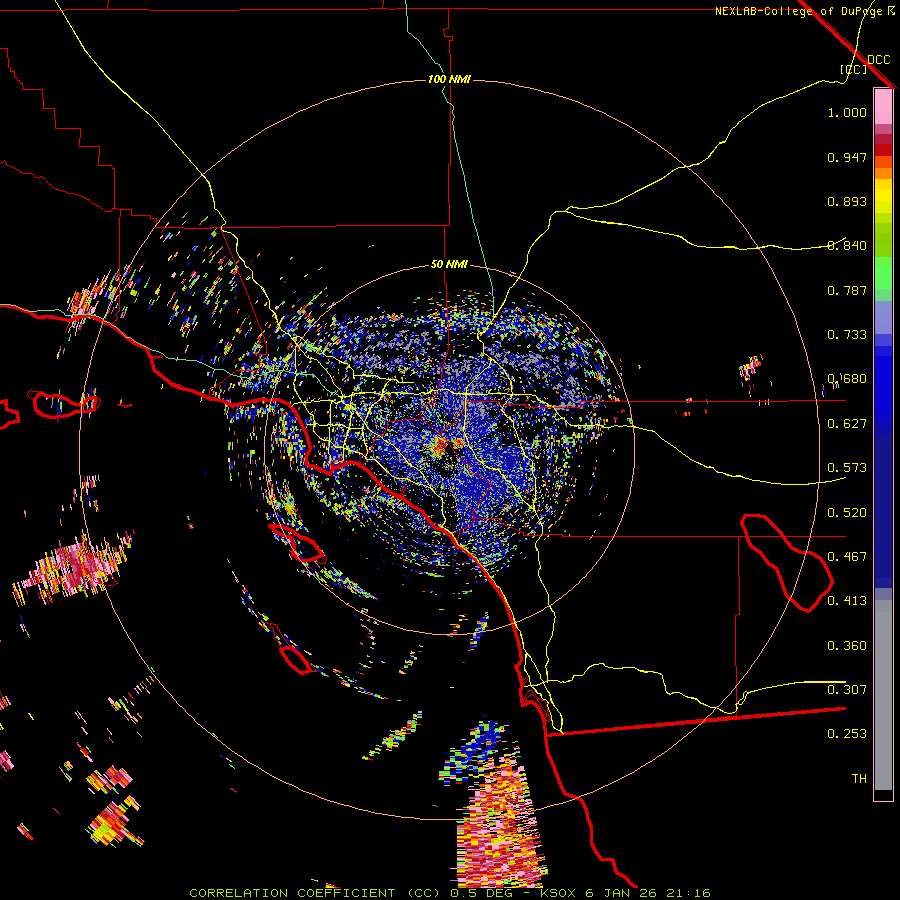Click the 0.467 scale value
This screenshot has width=900, height=900.
click(847, 557)
